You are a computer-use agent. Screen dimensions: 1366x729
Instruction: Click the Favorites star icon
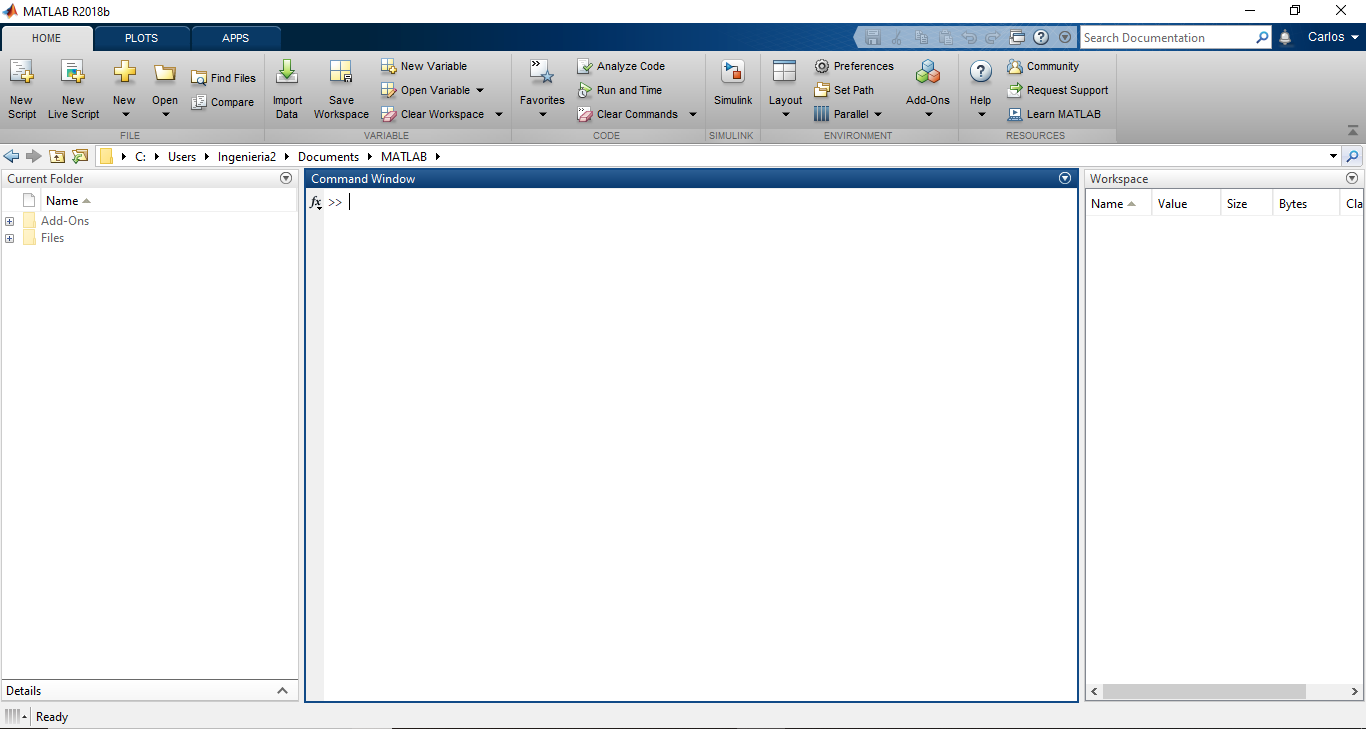(542, 72)
